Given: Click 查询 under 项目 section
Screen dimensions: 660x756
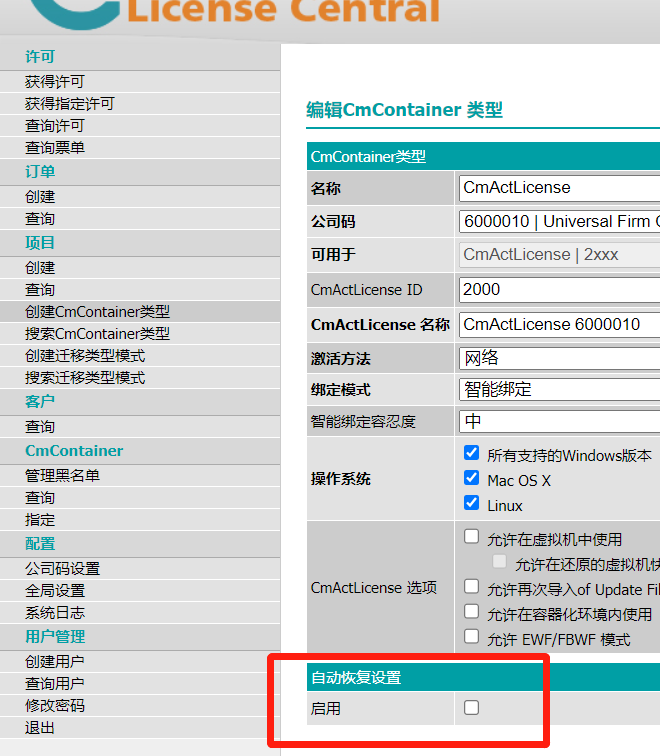Looking at the screenshot, I should coord(40,290).
